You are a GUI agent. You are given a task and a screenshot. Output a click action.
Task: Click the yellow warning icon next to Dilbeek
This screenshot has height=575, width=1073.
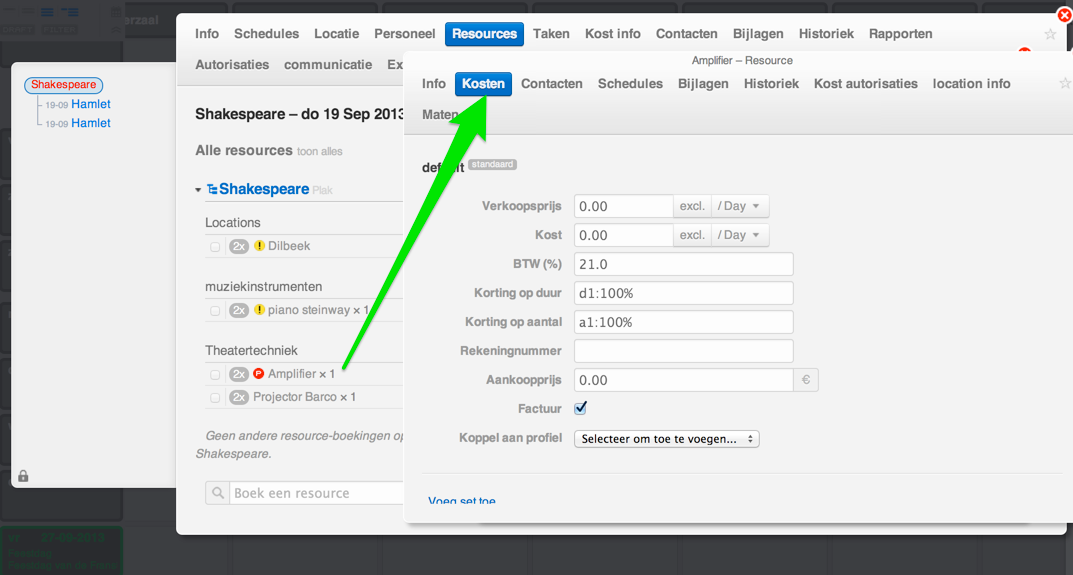(x=259, y=246)
